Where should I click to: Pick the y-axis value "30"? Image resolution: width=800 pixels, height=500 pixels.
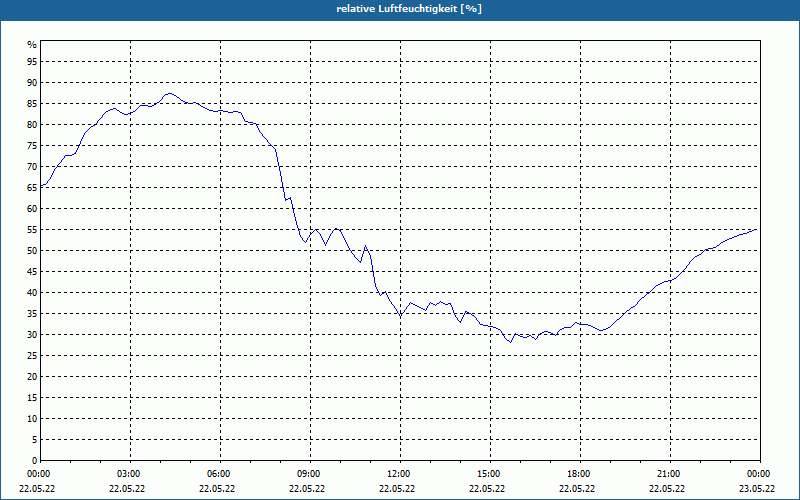pyautogui.click(x=32, y=335)
